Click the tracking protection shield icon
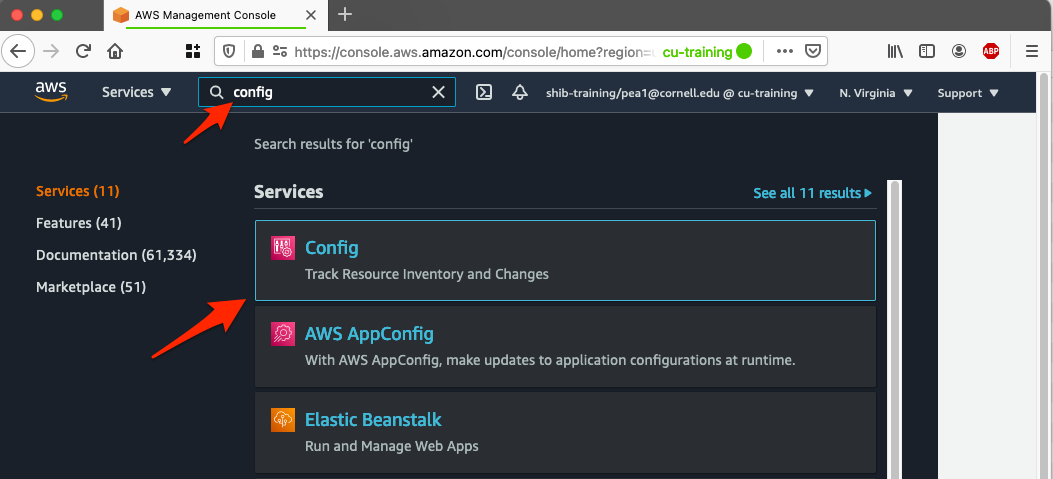 pos(229,51)
